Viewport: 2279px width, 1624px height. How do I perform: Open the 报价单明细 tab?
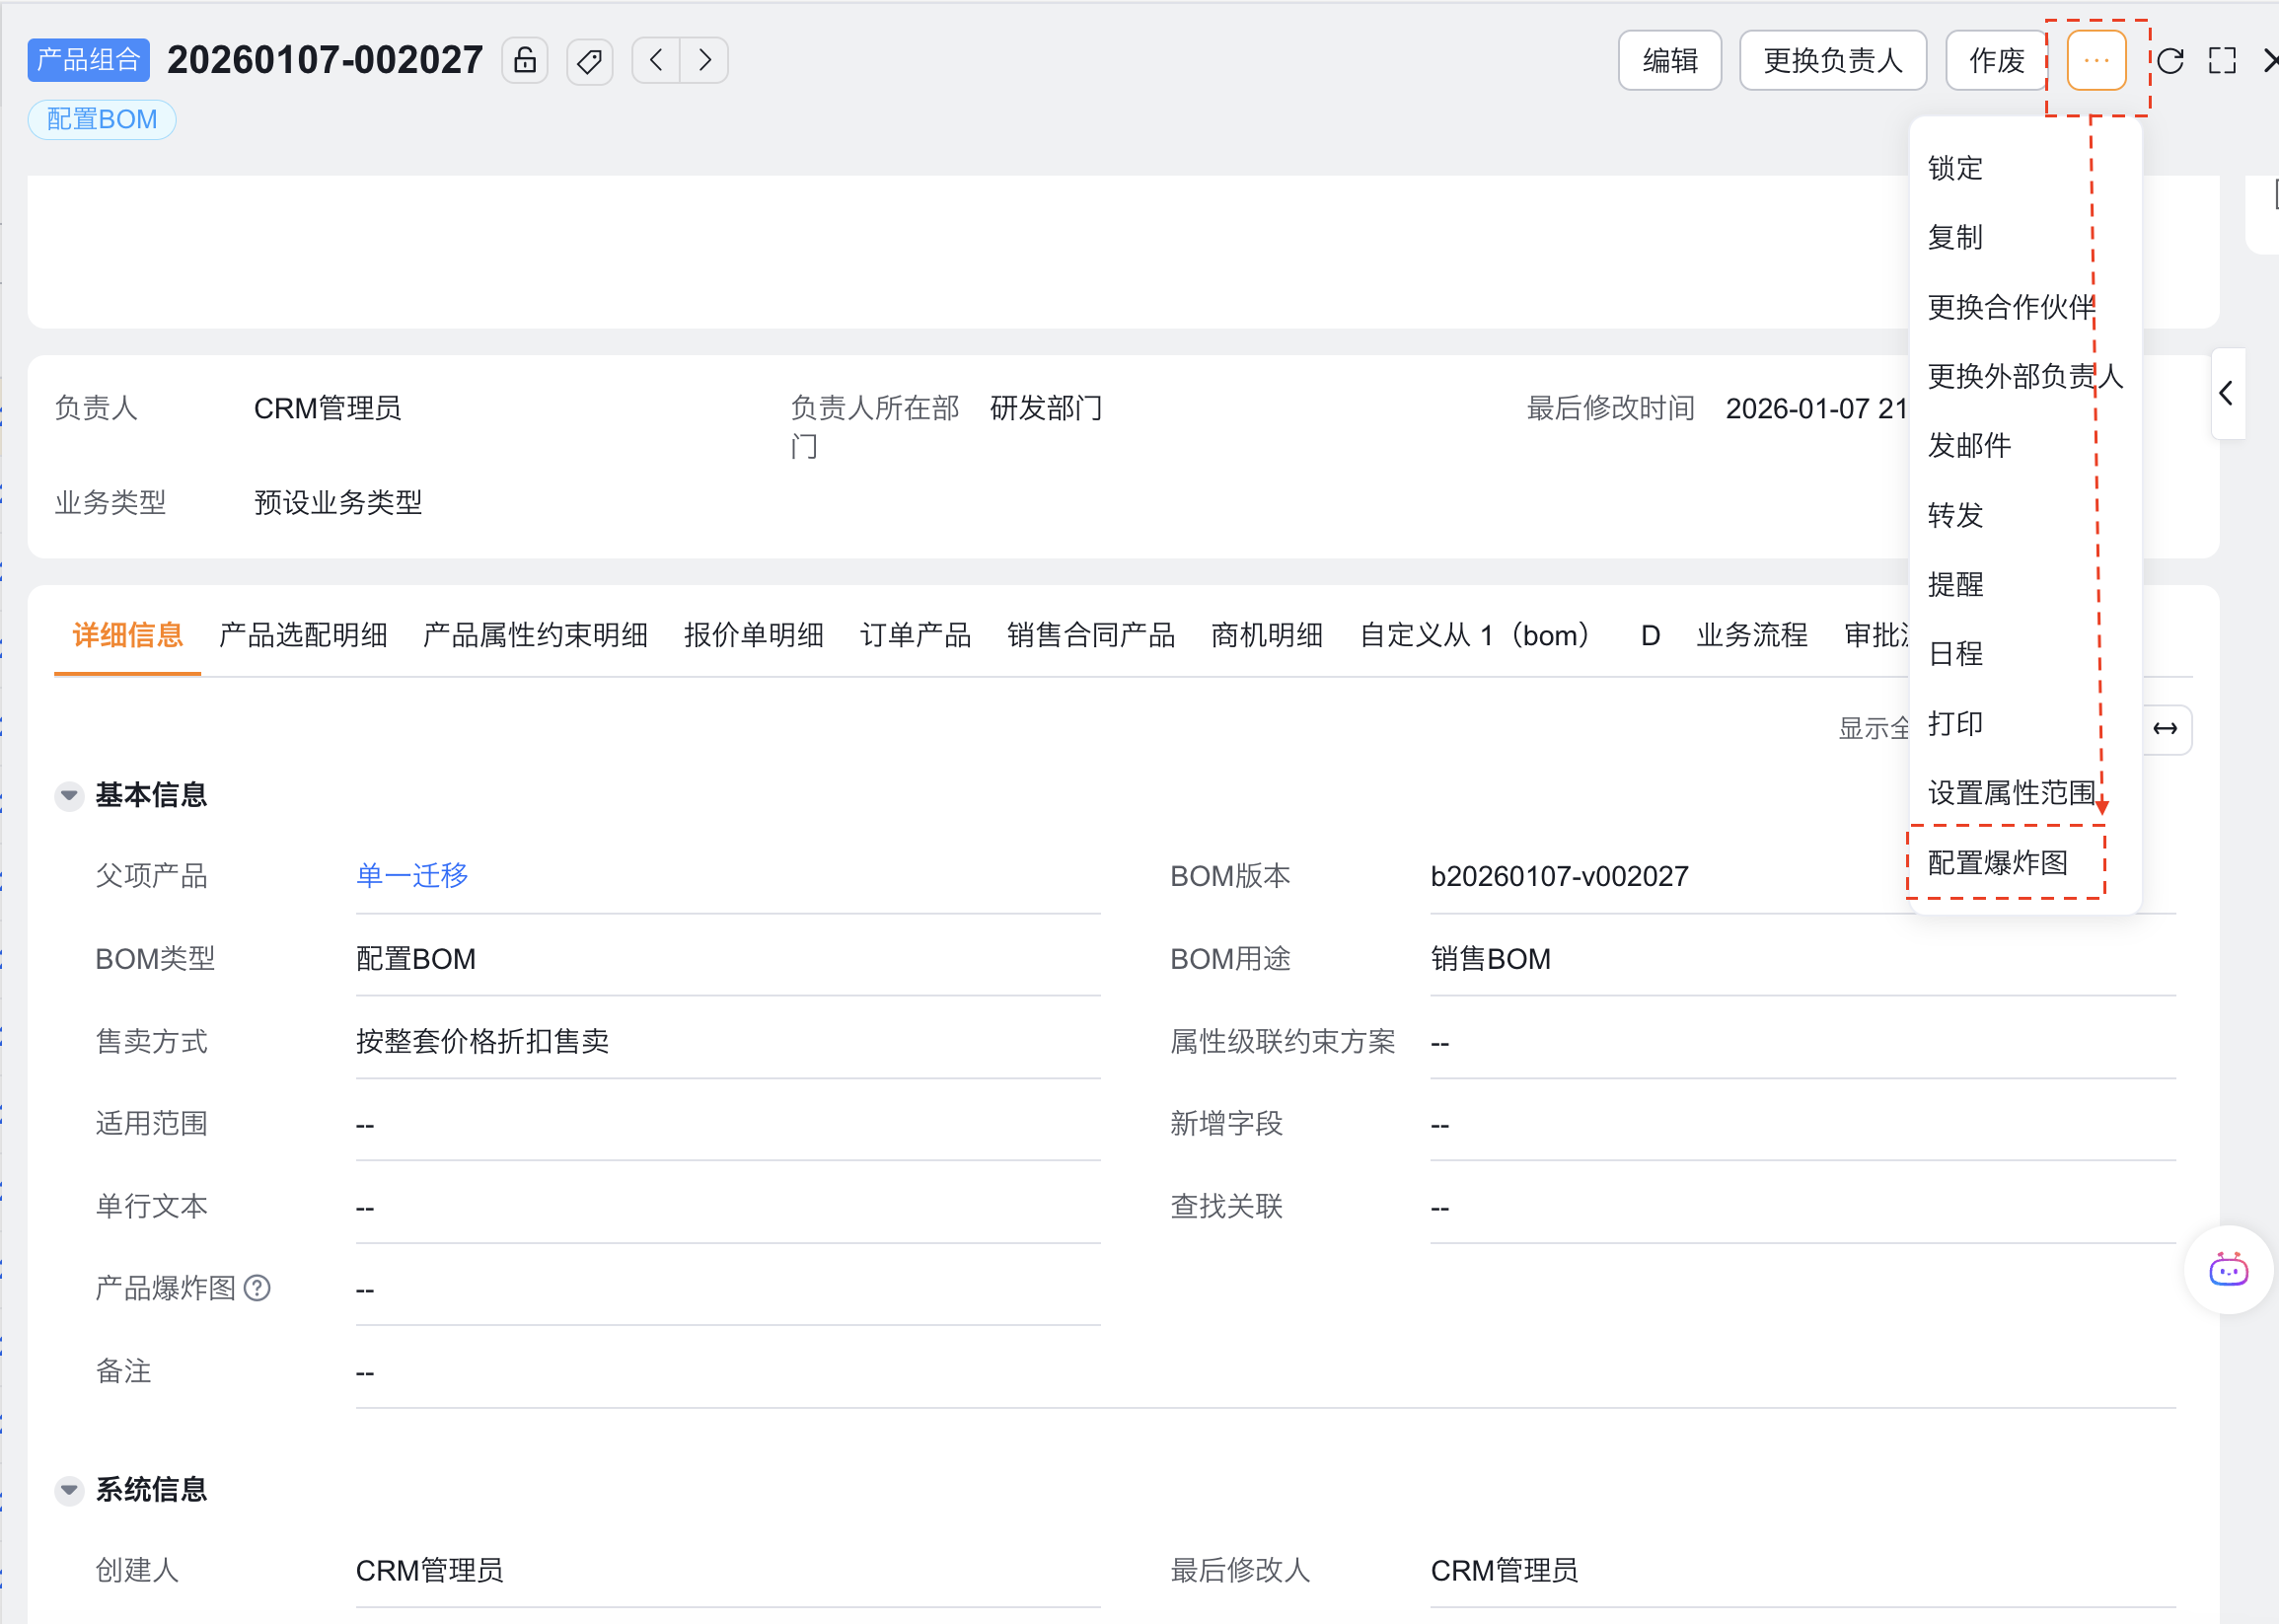[x=753, y=636]
